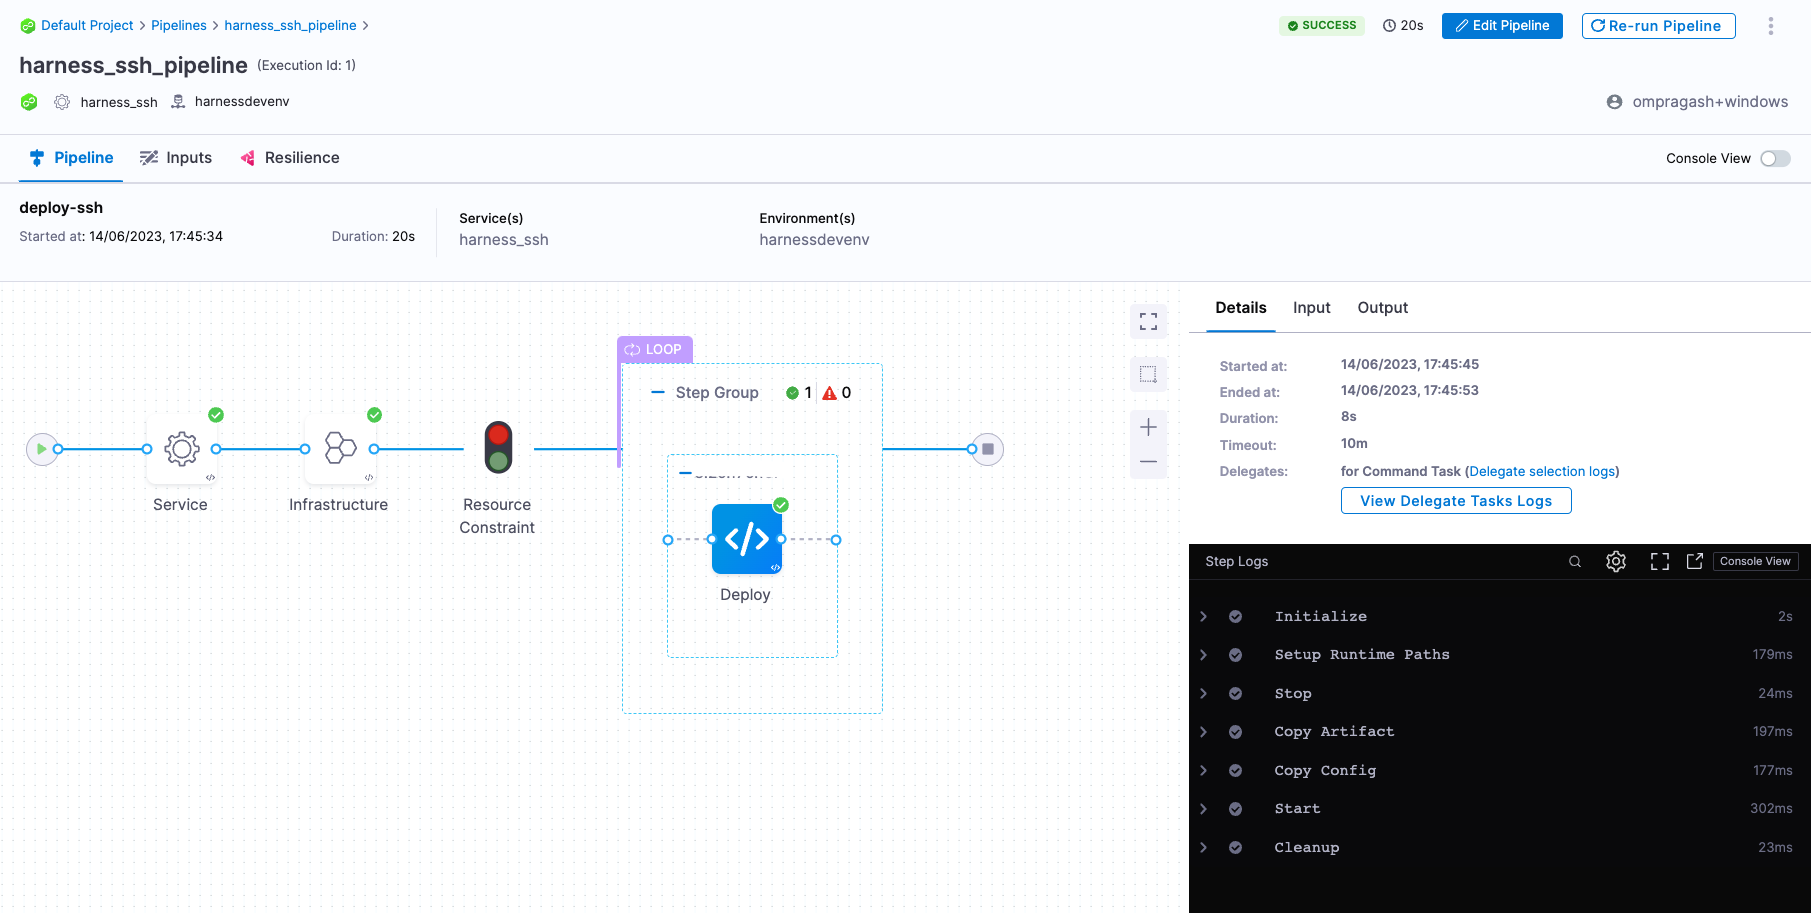Open the Output details tab
The height and width of the screenshot is (913, 1811).
tap(1382, 308)
